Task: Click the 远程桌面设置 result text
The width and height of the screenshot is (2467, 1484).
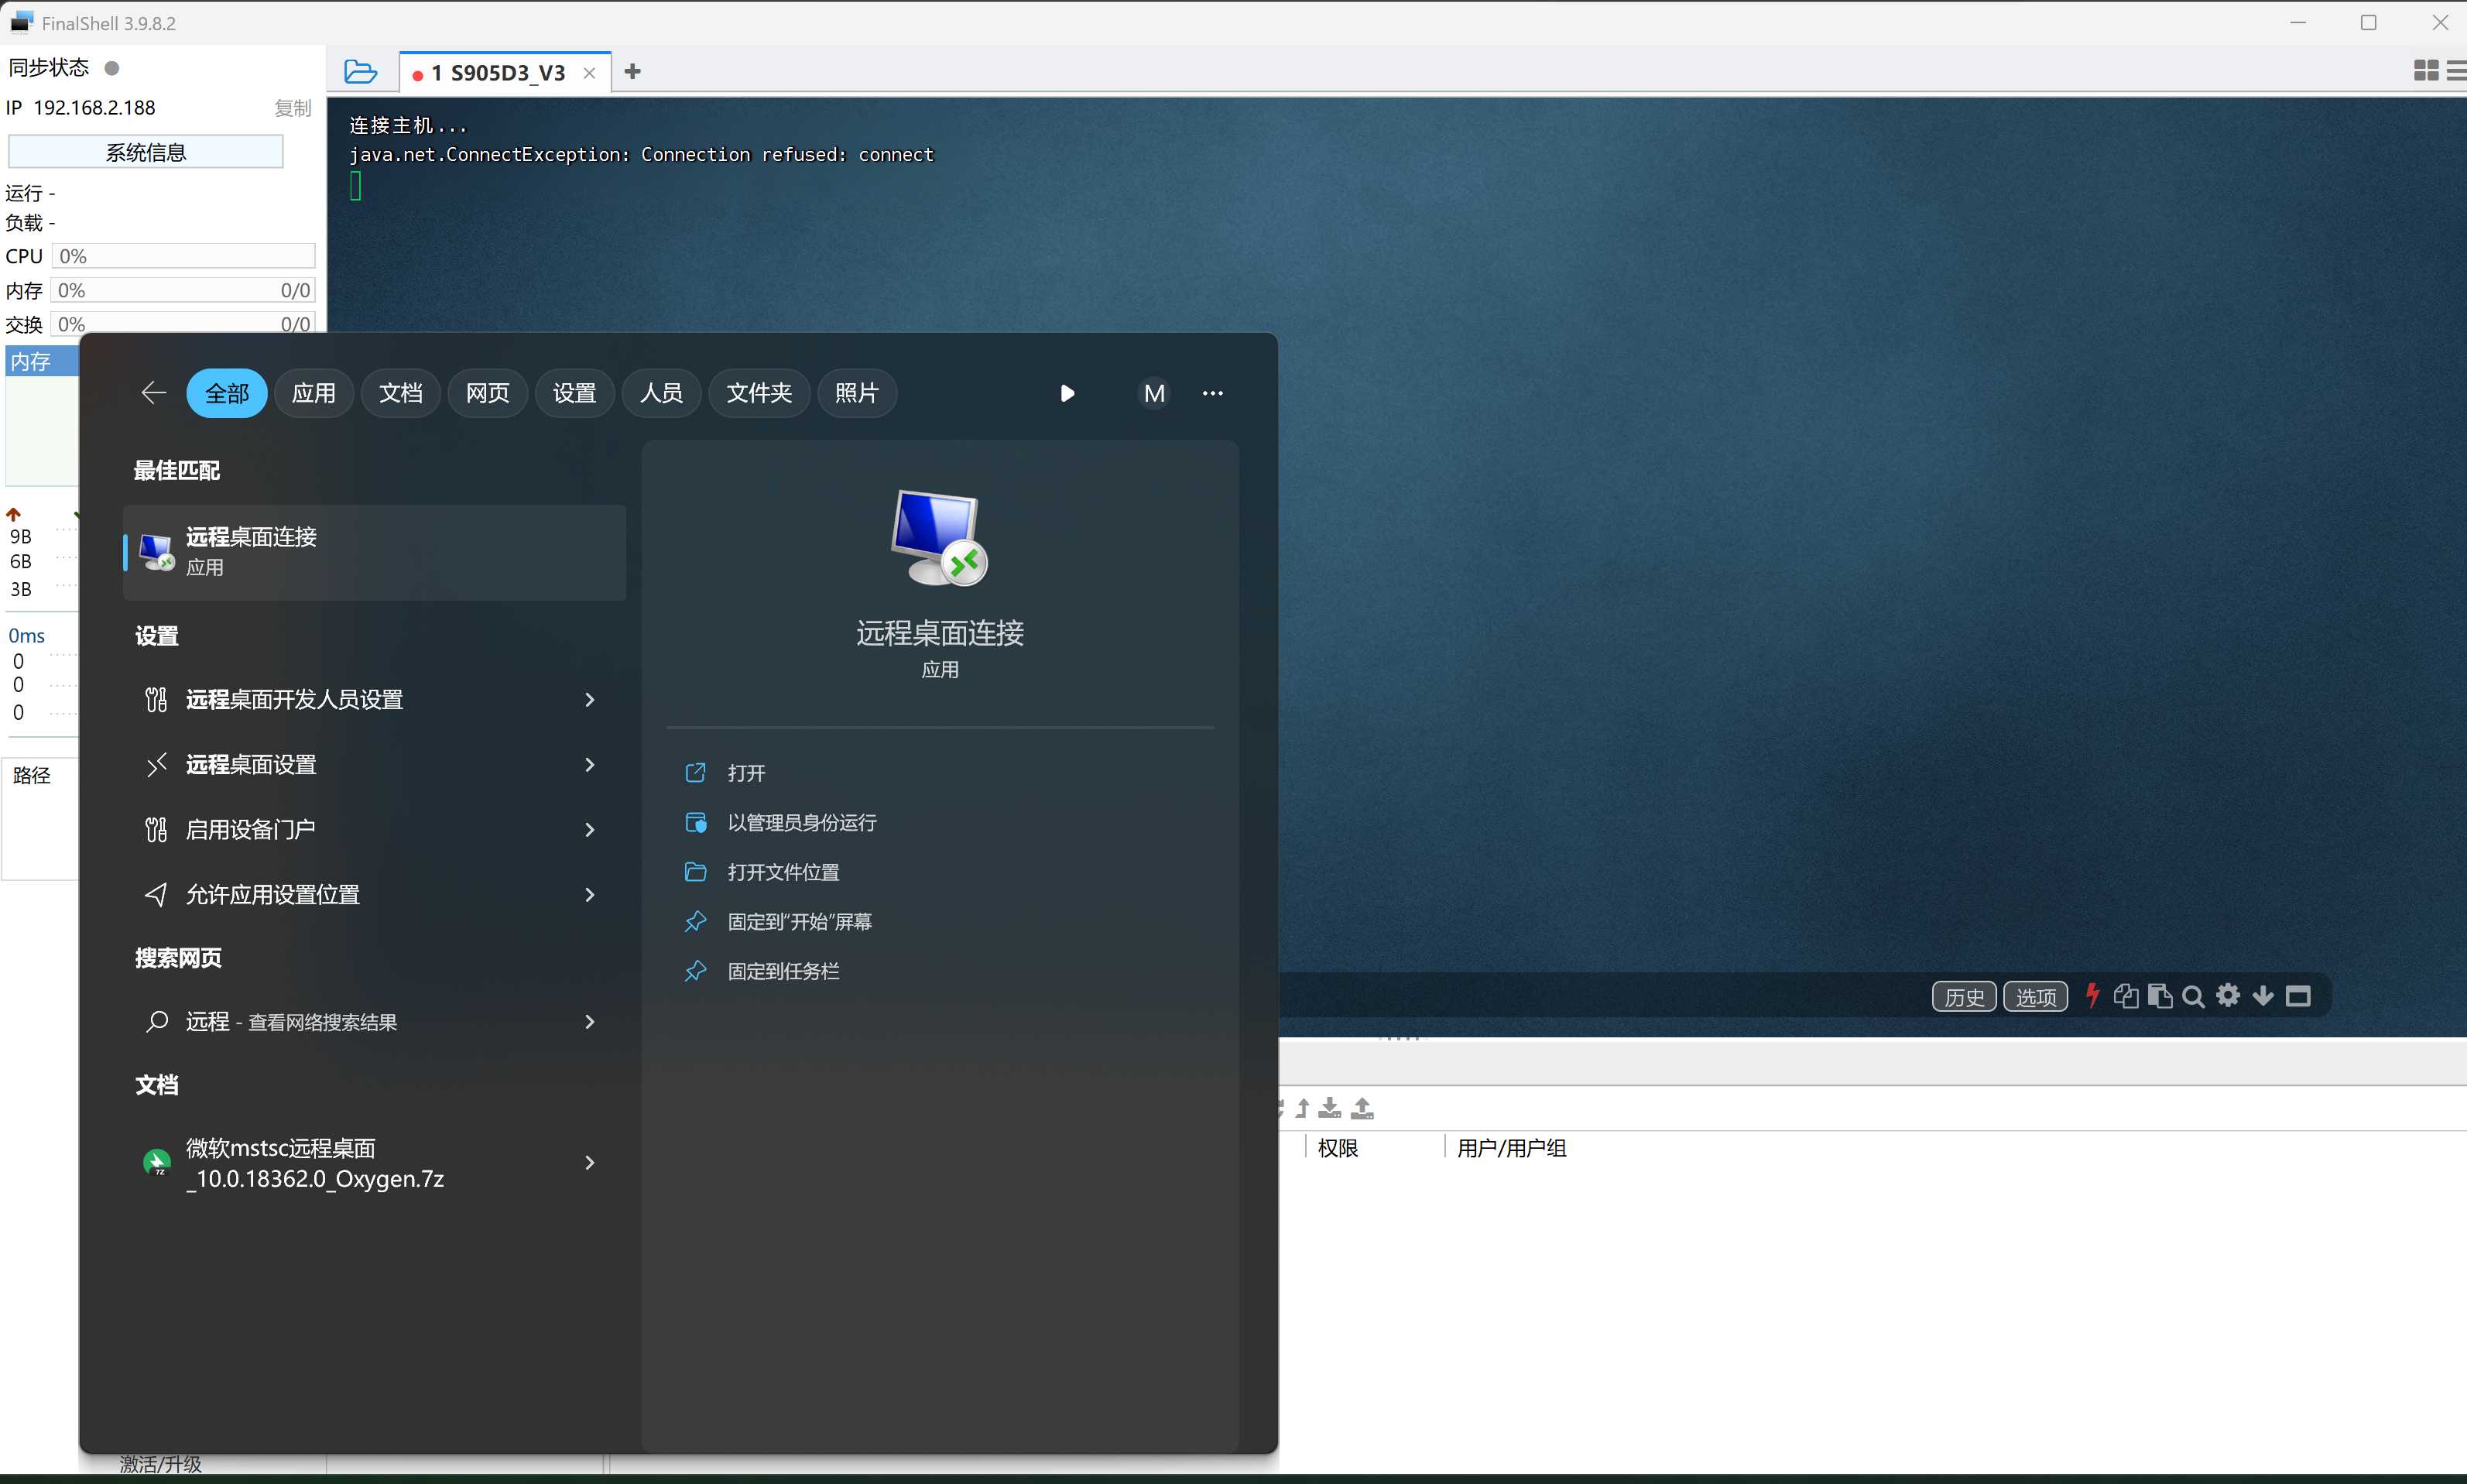Action: 251,765
